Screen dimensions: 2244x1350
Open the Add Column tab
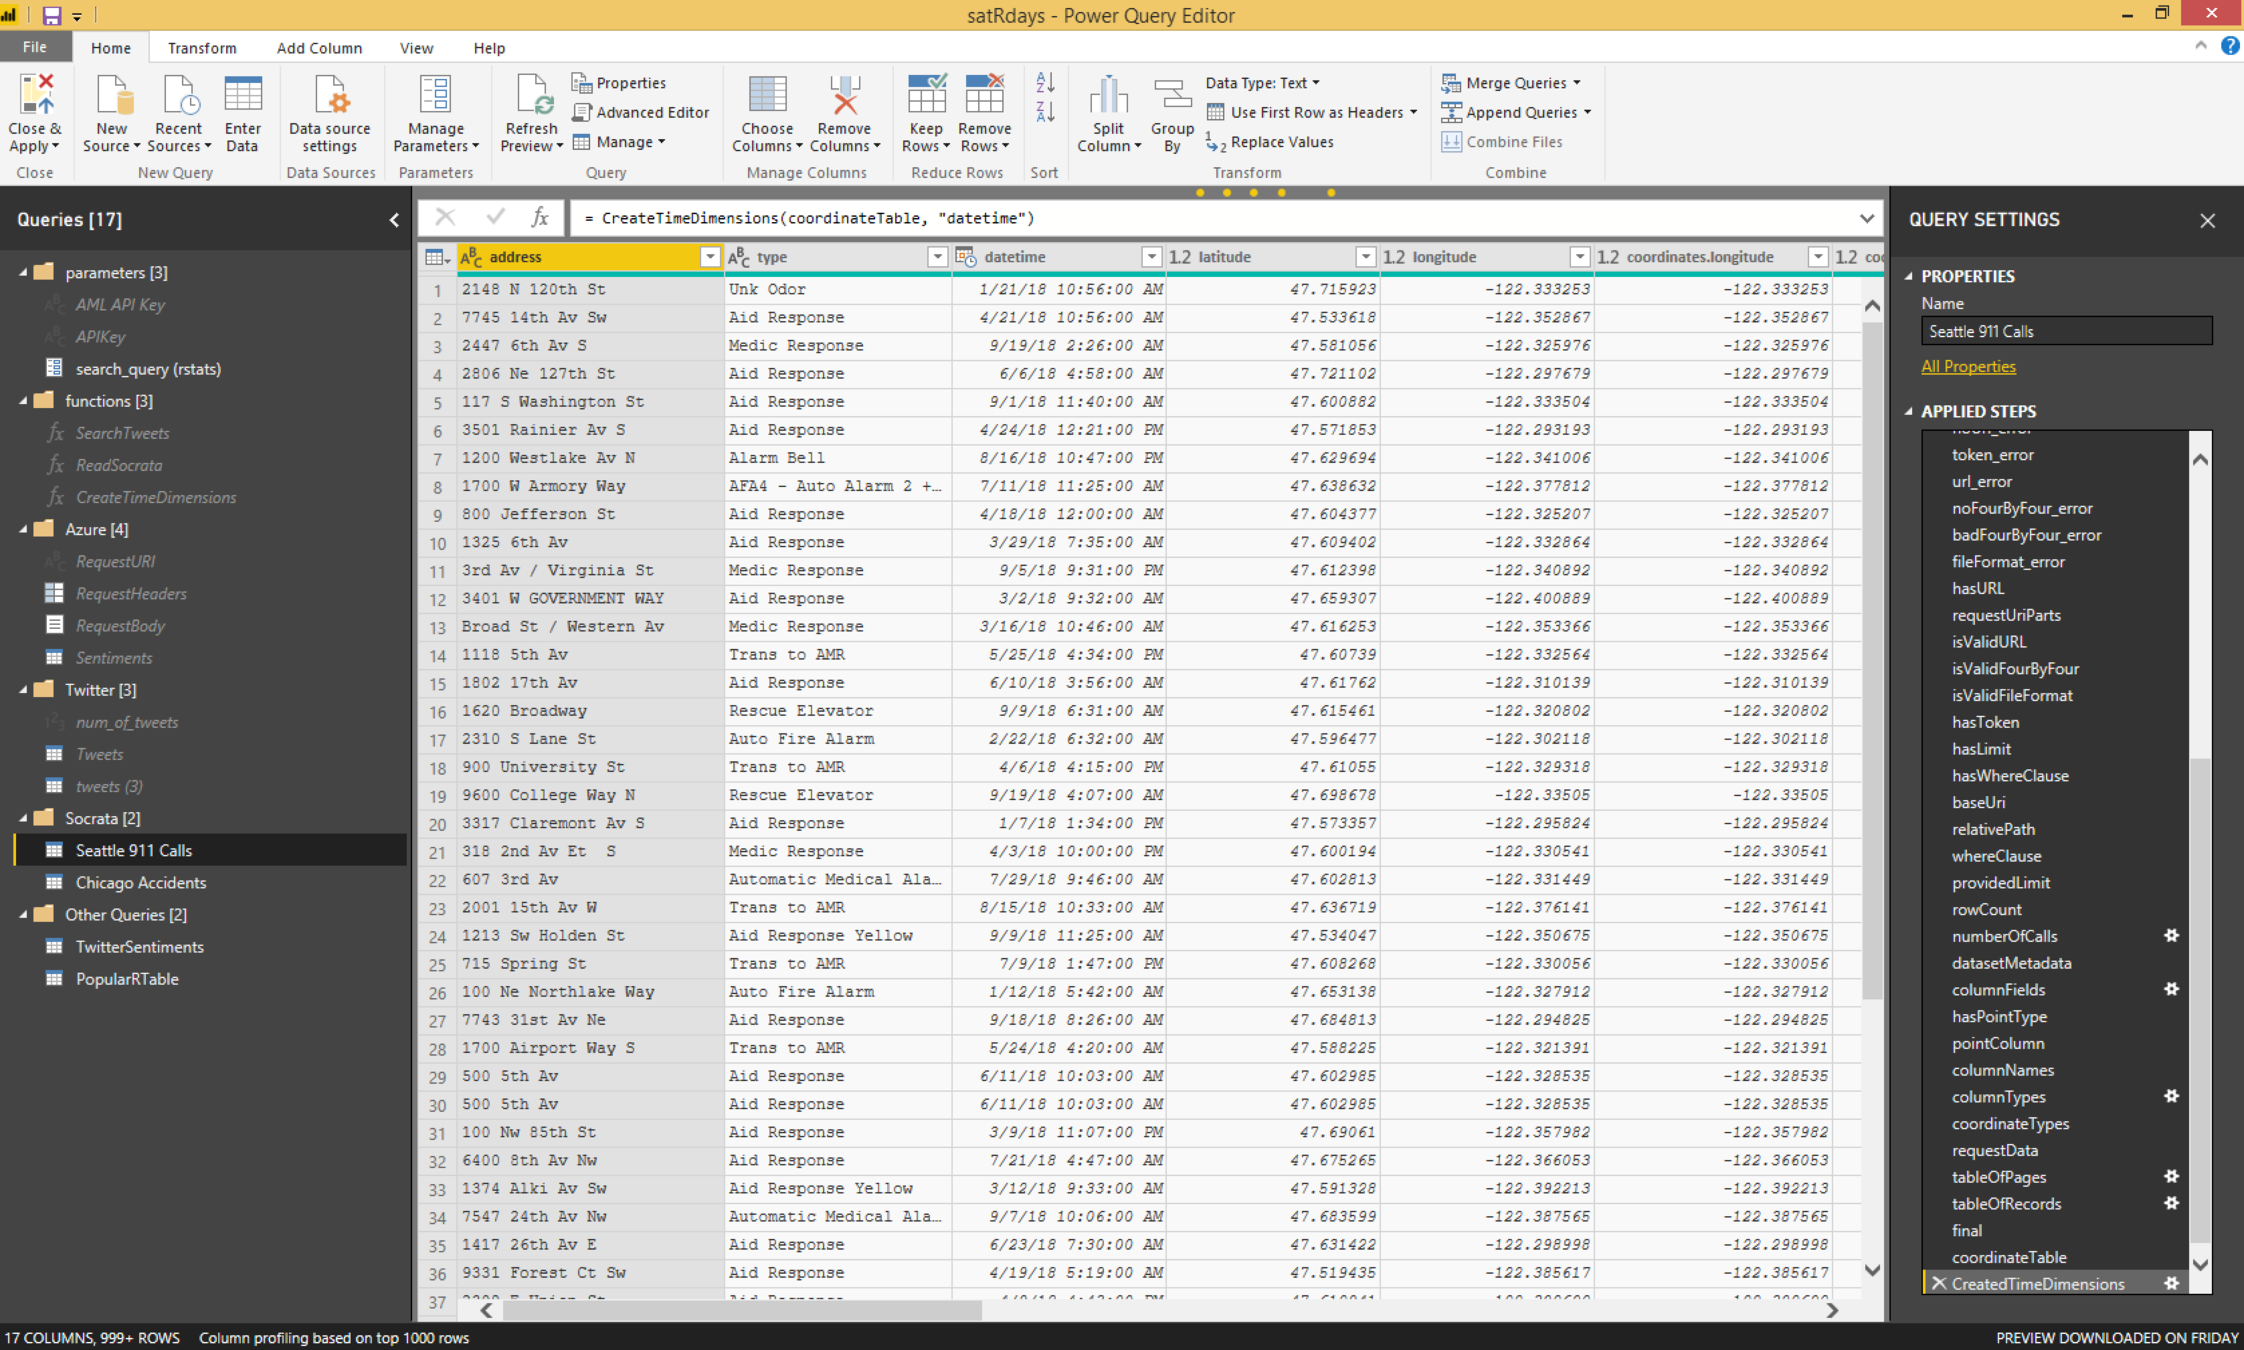(318, 48)
